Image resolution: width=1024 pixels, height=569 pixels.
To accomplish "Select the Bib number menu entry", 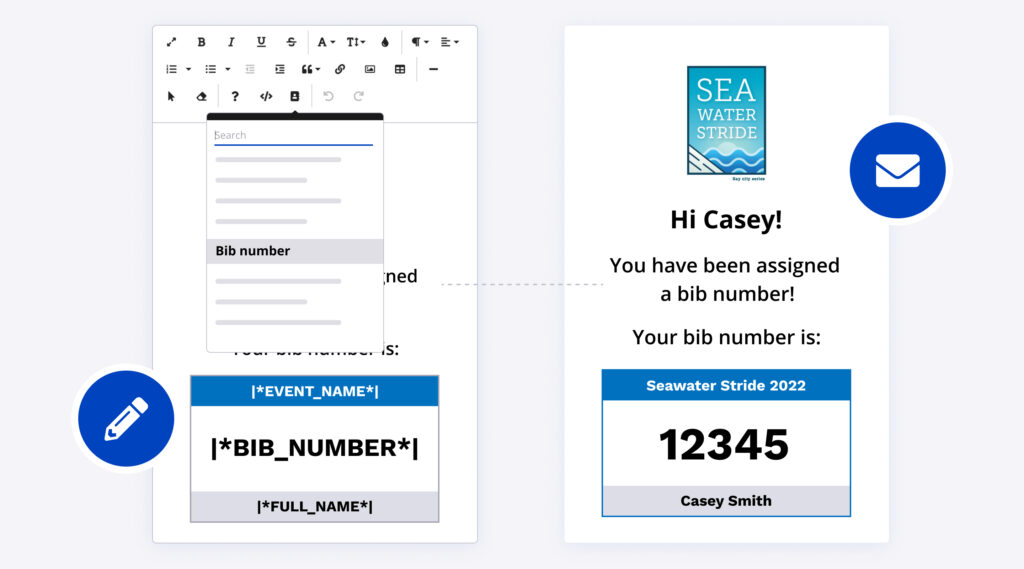I will click(x=295, y=251).
